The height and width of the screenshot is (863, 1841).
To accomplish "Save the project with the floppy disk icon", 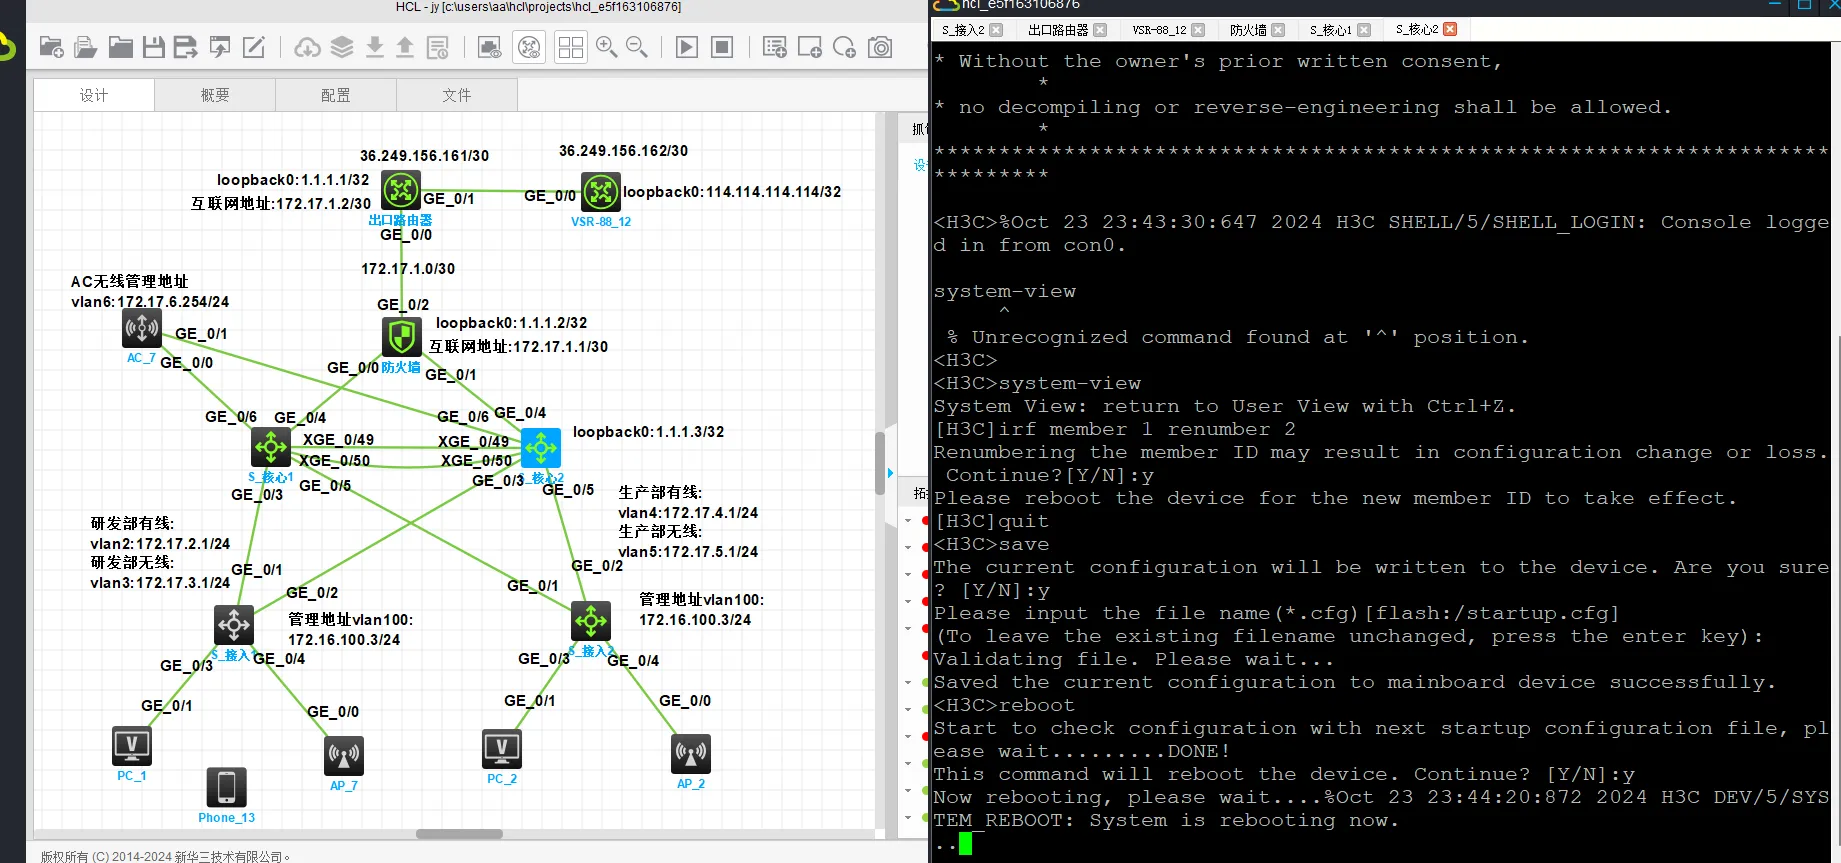I will pos(154,47).
